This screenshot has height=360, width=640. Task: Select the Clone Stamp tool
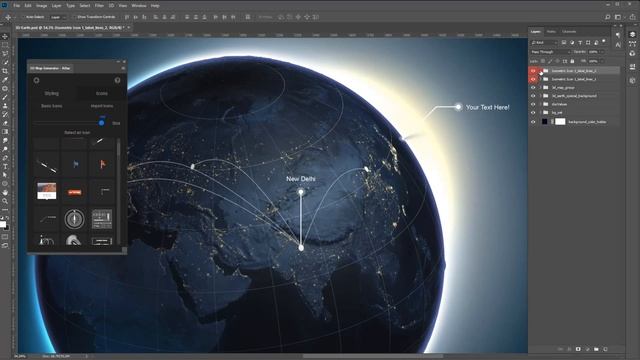tap(5, 106)
